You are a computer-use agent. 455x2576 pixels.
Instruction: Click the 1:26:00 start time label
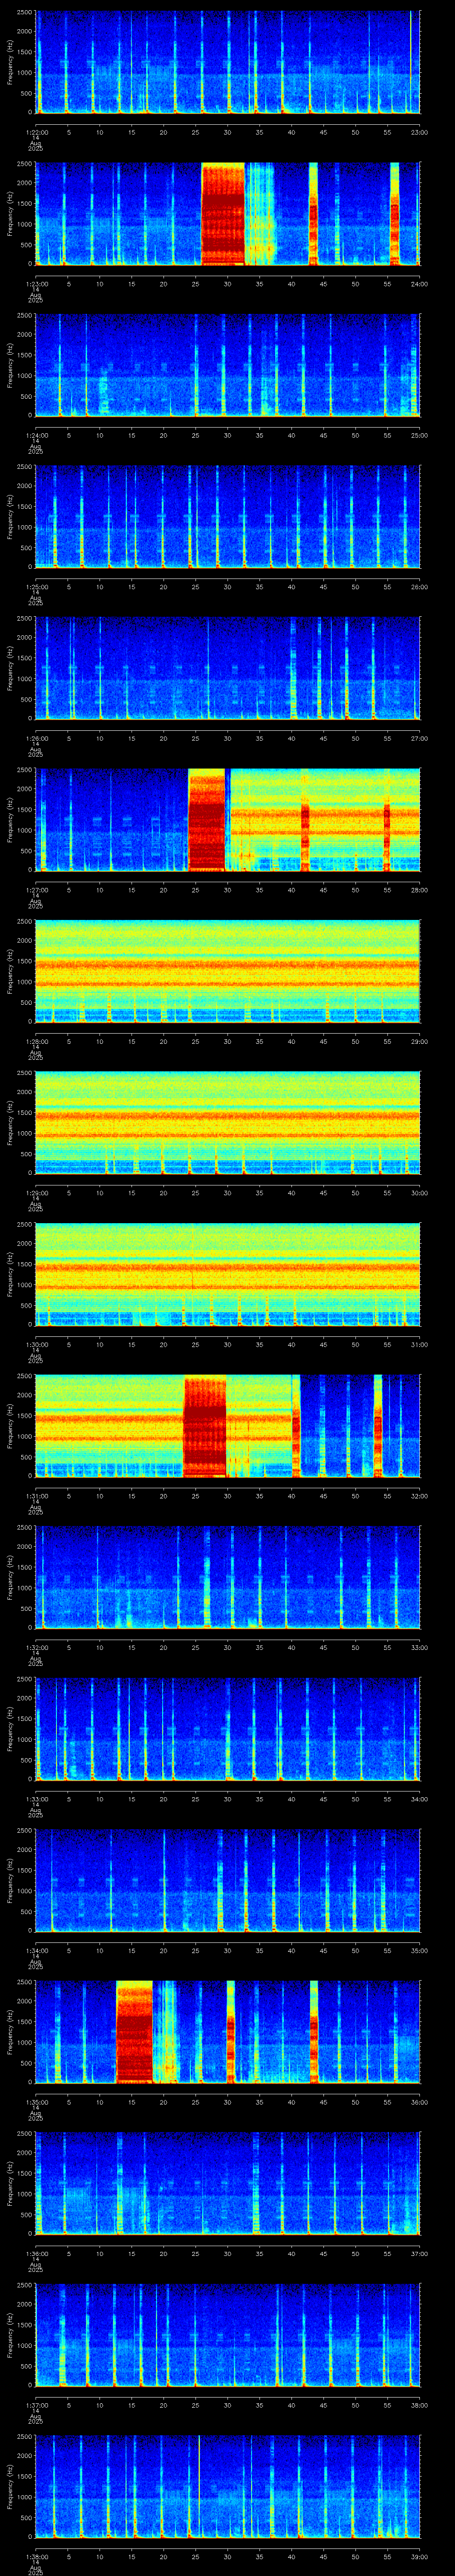36,739
